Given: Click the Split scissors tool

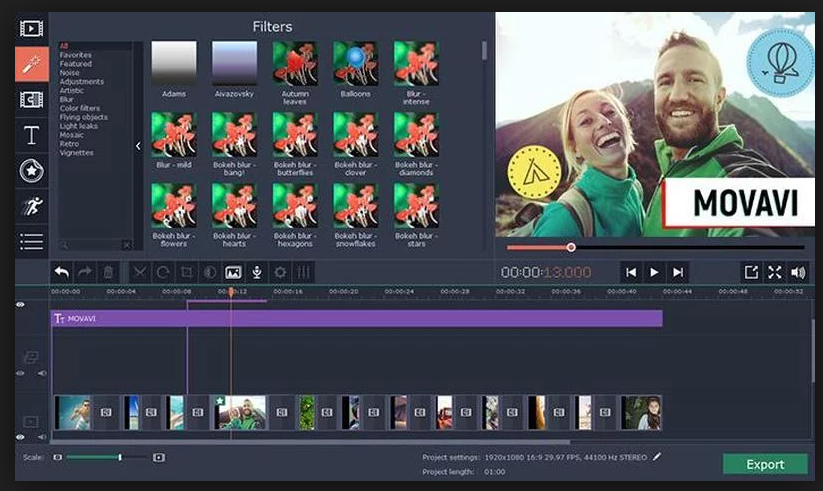Looking at the screenshot, I should pyautogui.click(x=140, y=272).
